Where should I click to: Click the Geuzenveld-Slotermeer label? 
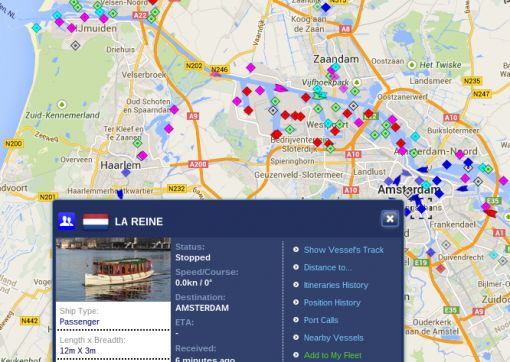(x=298, y=175)
